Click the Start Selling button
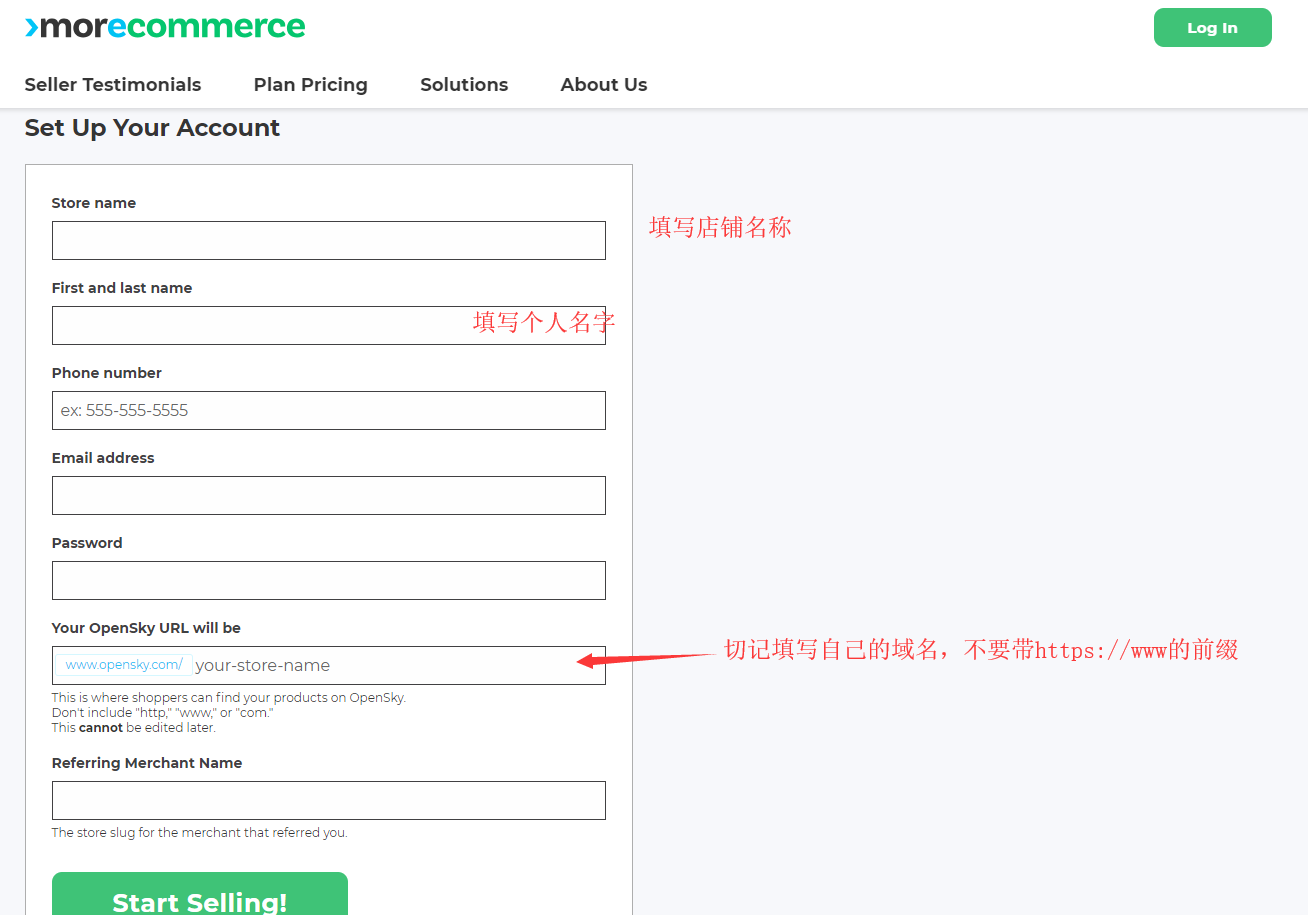The height and width of the screenshot is (915, 1308). point(199,899)
